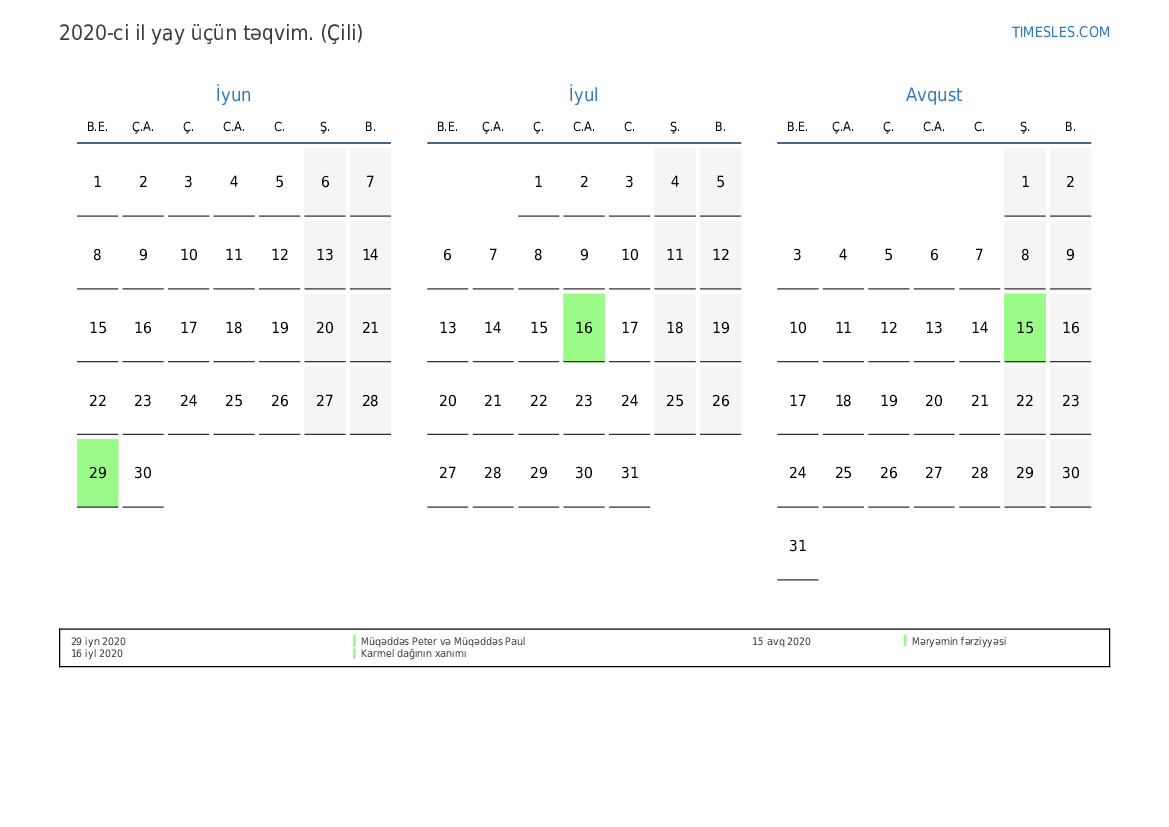Click 'Karmel dağının xanımı' holiday name
The width and height of the screenshot is (1169, 827).
(x=414, y=653)
